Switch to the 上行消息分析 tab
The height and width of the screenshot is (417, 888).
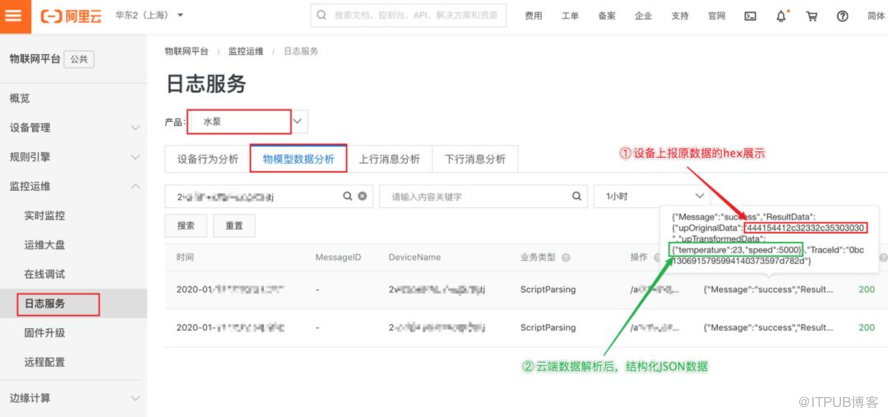pyautogui.click(x=389, y=158)
